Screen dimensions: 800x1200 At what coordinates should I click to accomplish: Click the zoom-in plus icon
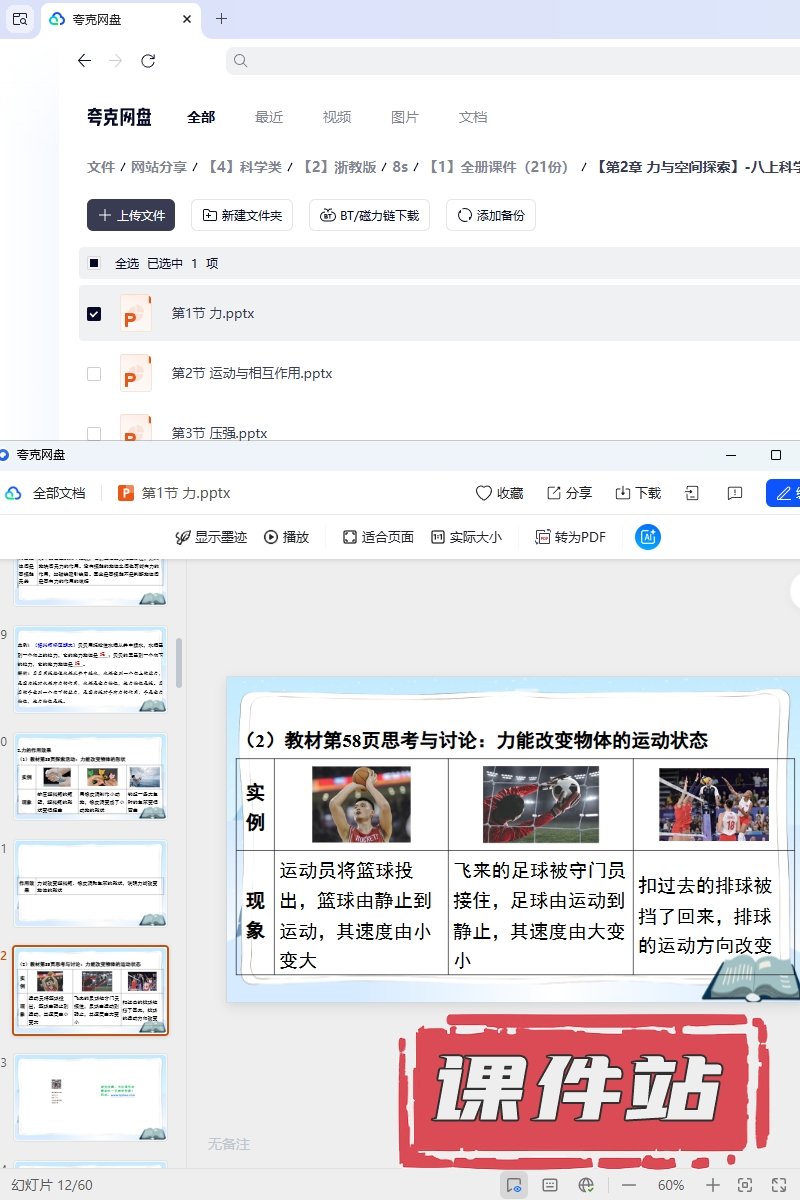coord(713,1185)
